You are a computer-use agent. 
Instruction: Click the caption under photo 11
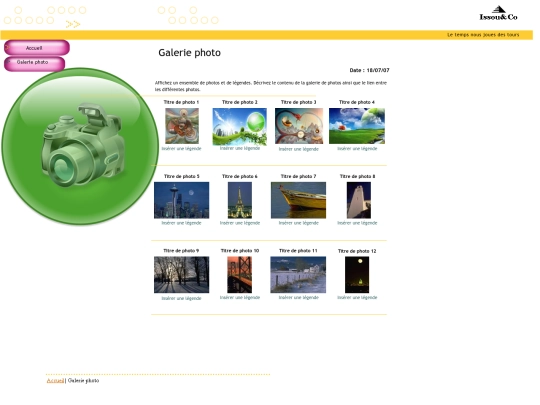click(299, 298)
